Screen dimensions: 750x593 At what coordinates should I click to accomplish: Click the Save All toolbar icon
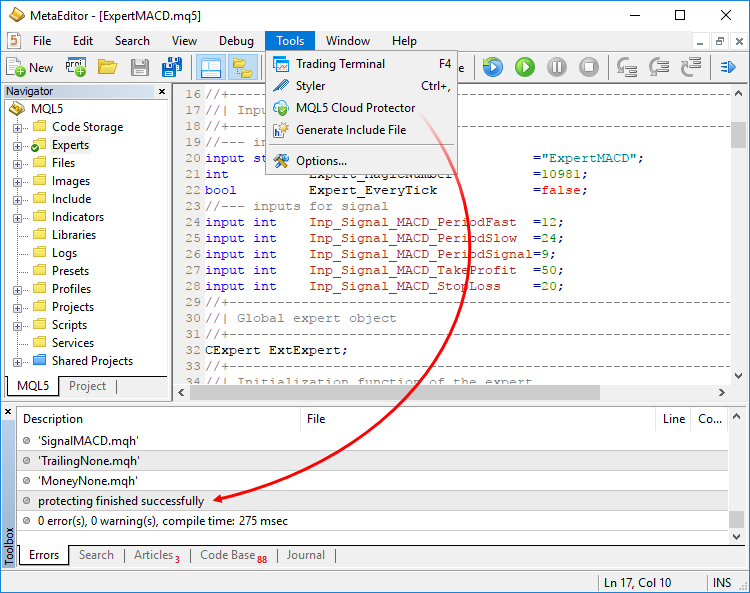[x=172, y=67]
